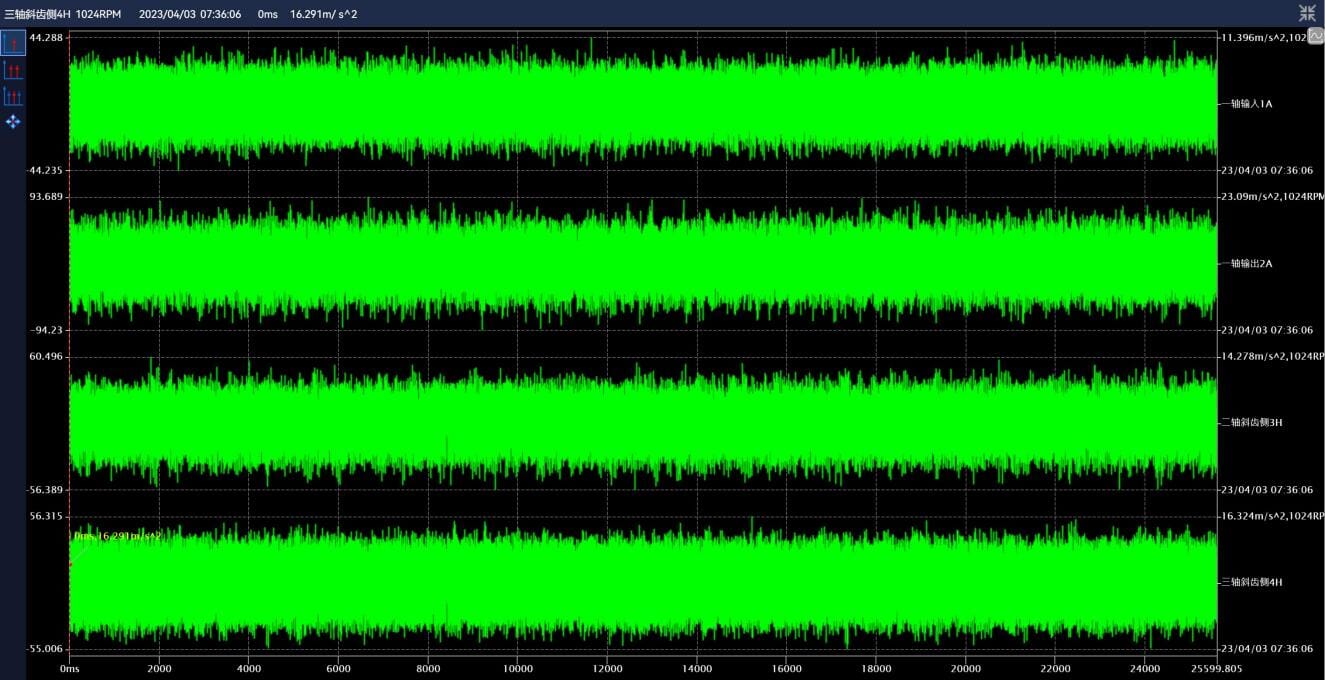The width and height of the screenshot is (1325, 680).
Task: Click the waveform type icon top-right
Action: [x=1316, y=36]
